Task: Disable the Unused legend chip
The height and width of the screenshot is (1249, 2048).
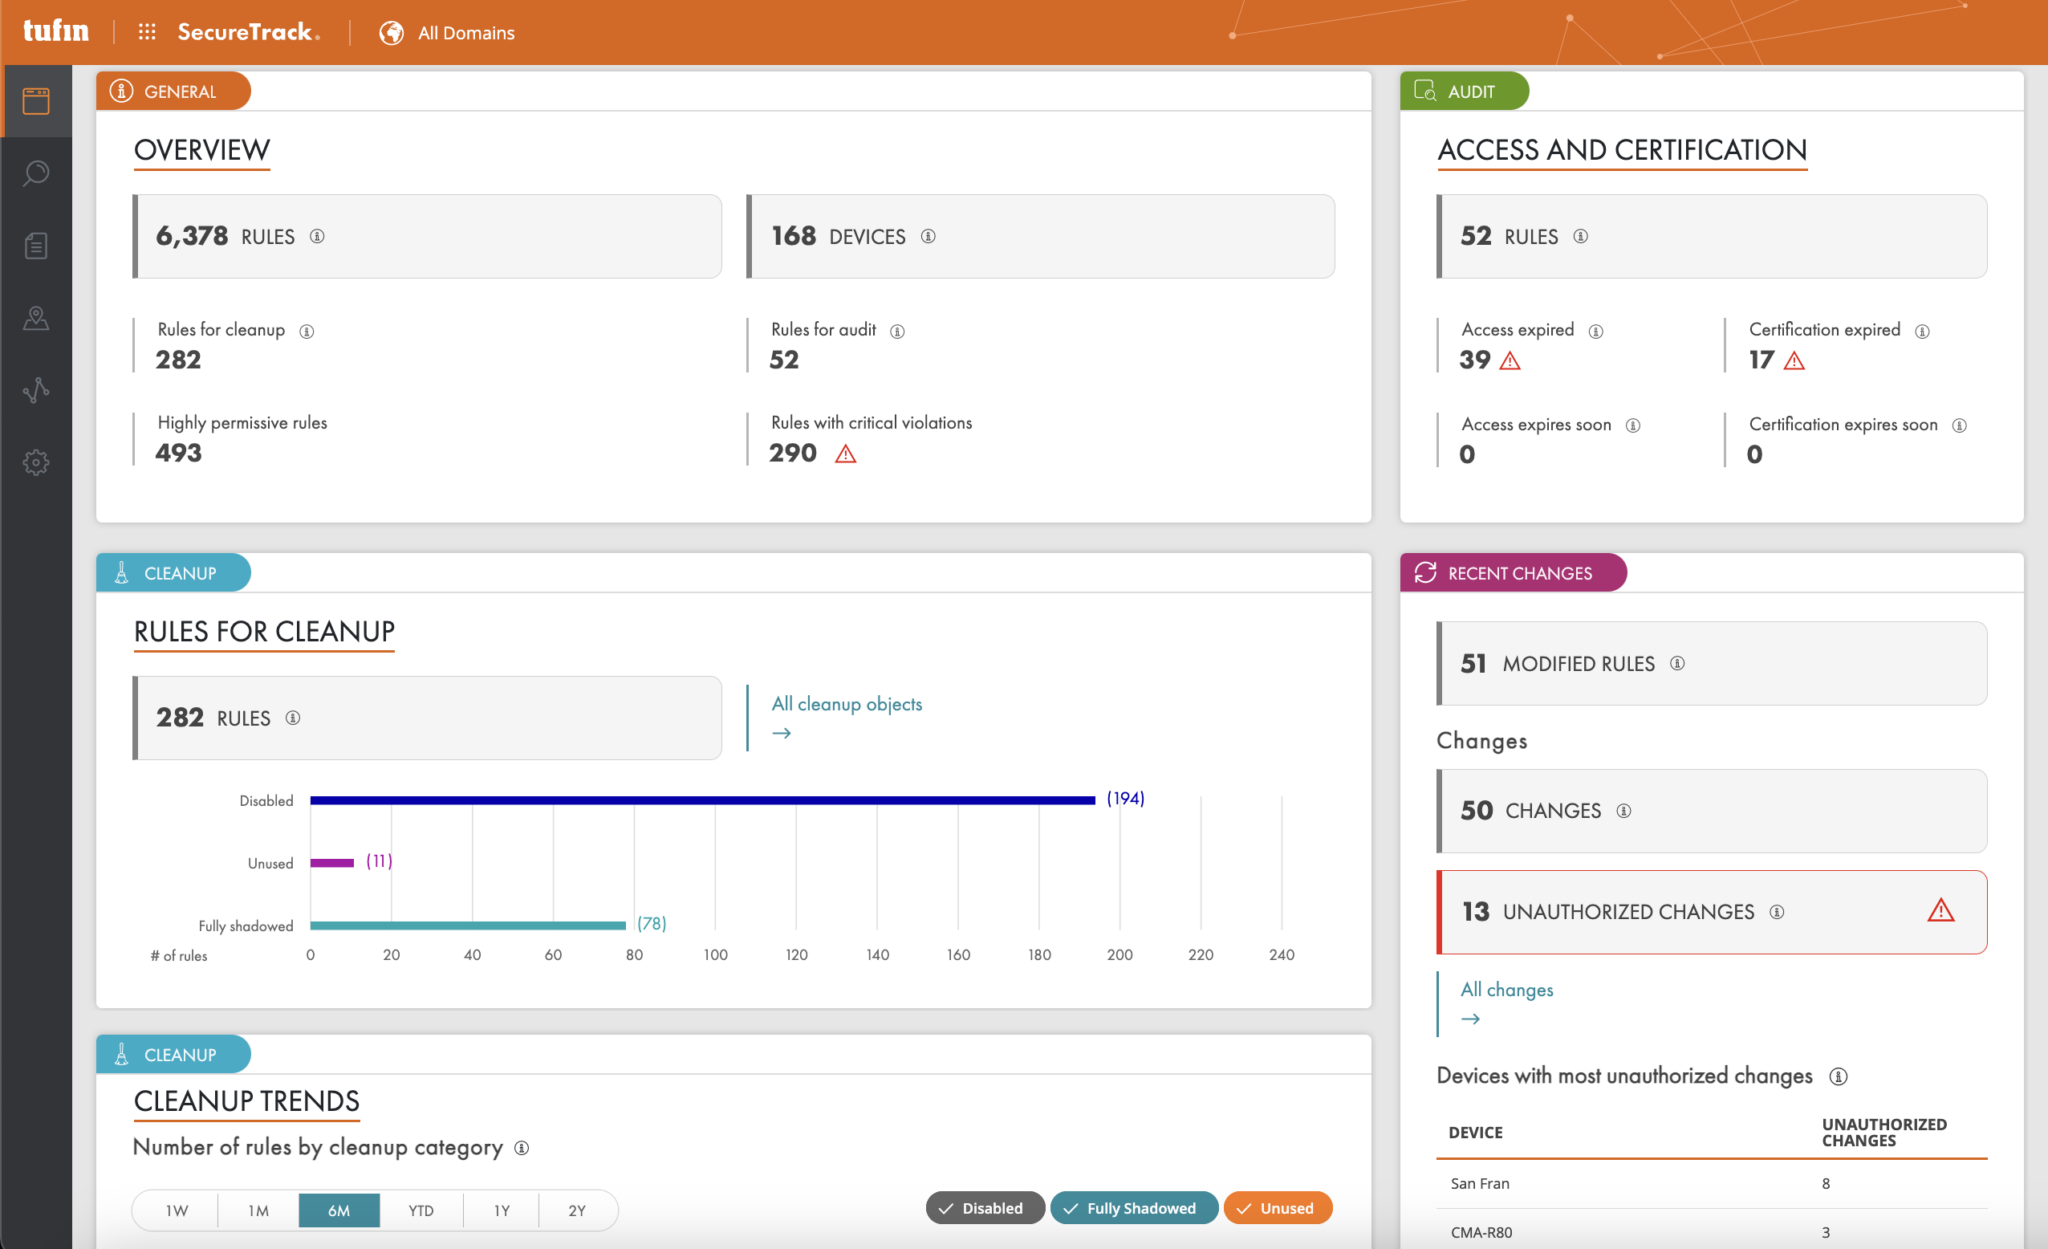Action: point(1278,1208)
